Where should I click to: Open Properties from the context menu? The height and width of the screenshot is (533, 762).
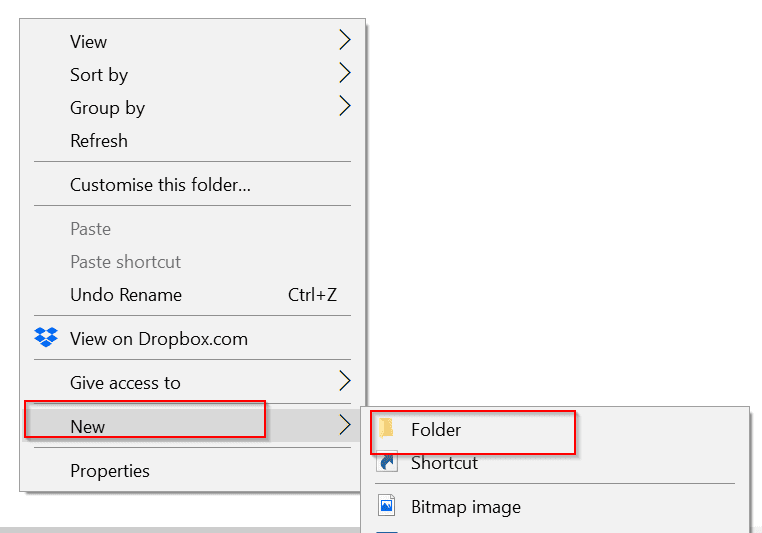tap(110, 471)
